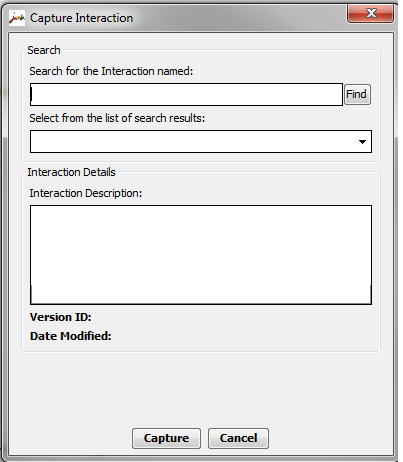Expand the search results dropdown arrow
403x462 pixels.
[362, 142]
